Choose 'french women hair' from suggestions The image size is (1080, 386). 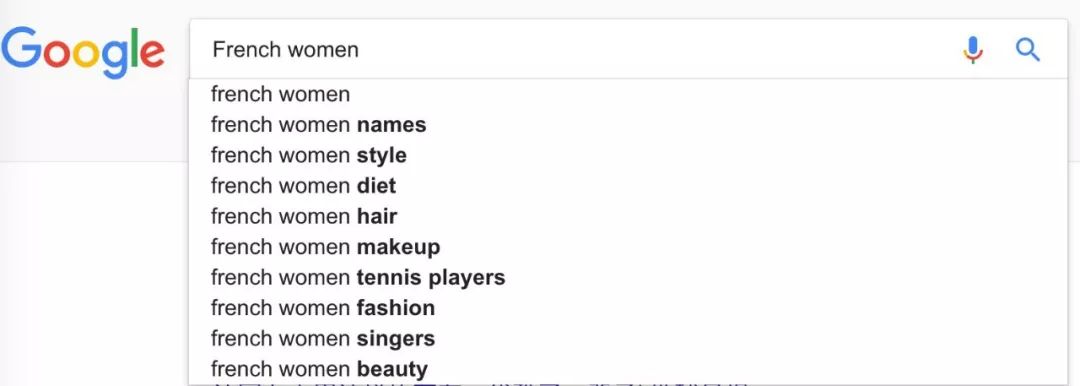click(x=628, y=216)
